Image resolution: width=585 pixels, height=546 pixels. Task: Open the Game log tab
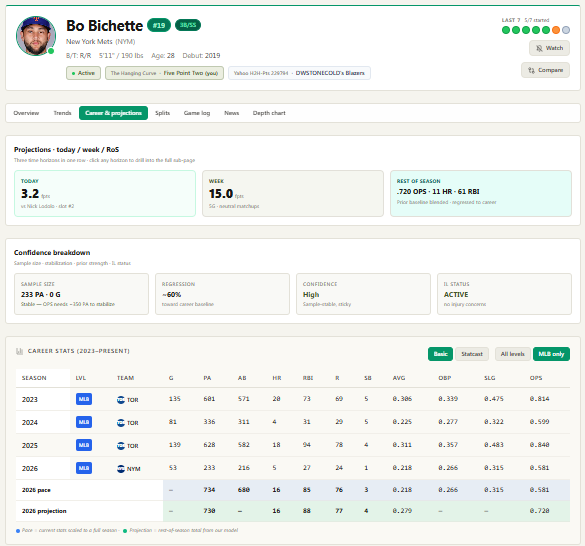click(x=197, y=113)
